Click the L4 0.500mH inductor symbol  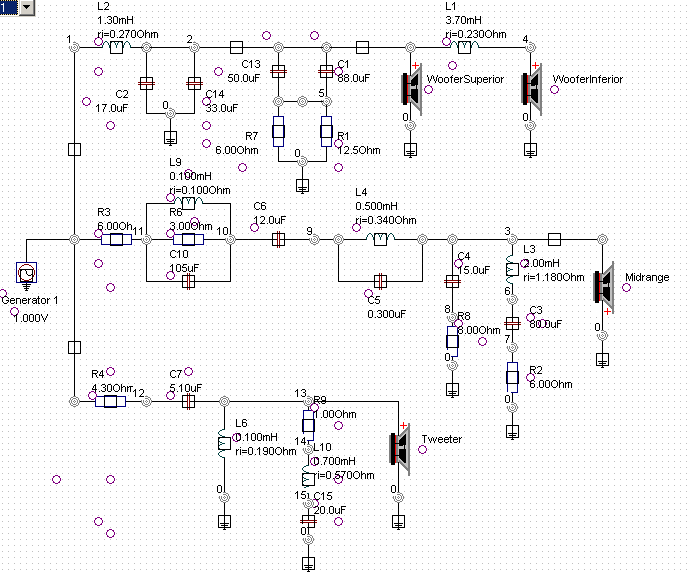(x=380, y=239)
